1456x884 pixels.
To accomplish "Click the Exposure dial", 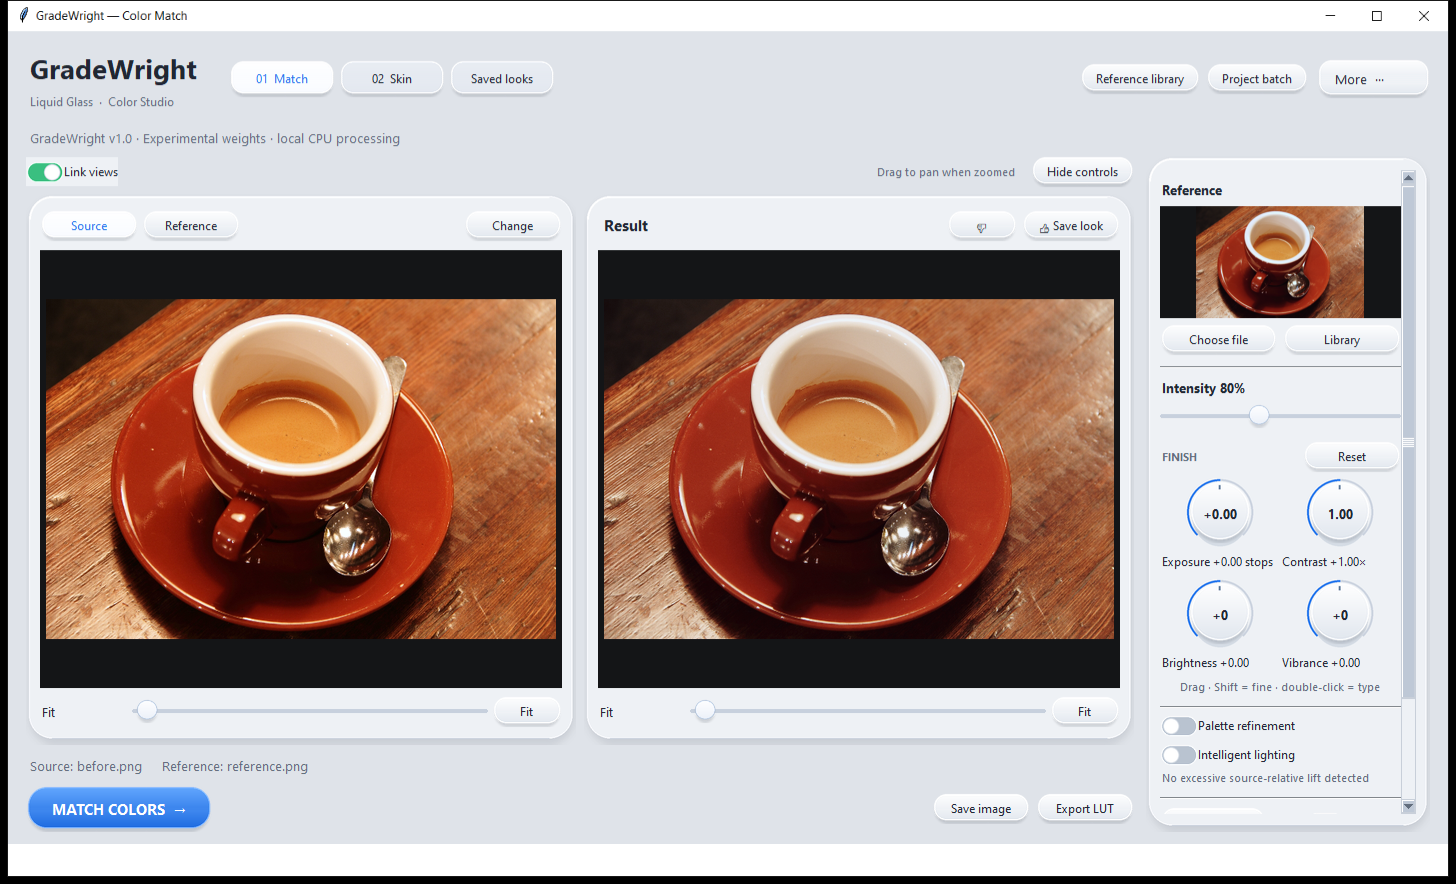I will click(x=1220, y=514).
